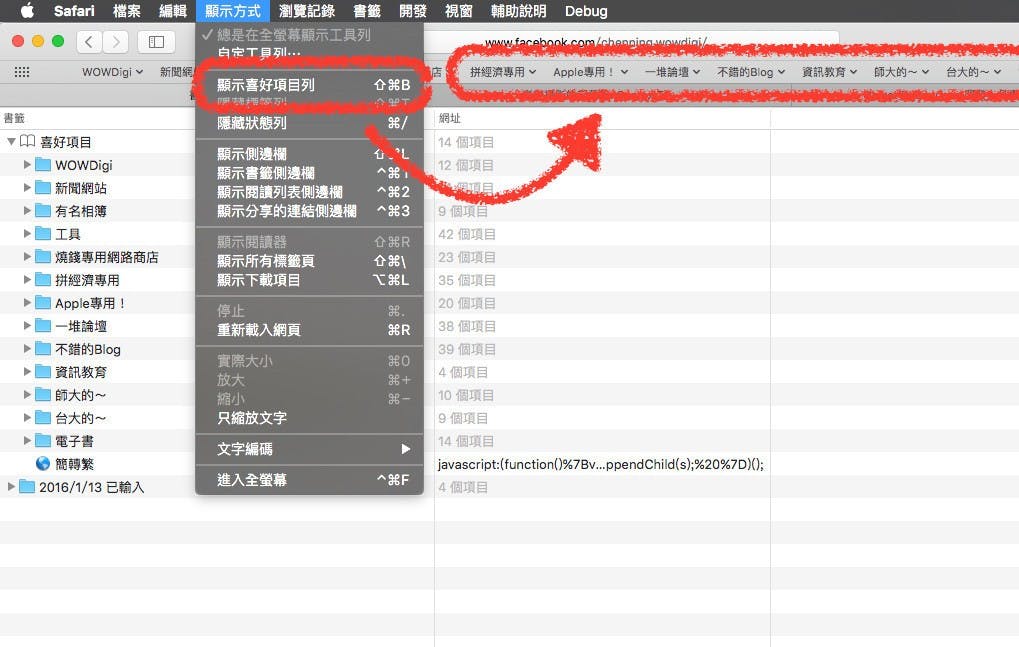The height and width of the screenshot is (647, 1019).
Task: Select the javascript bookmark URL cell
Action: (x=601, y=464)
